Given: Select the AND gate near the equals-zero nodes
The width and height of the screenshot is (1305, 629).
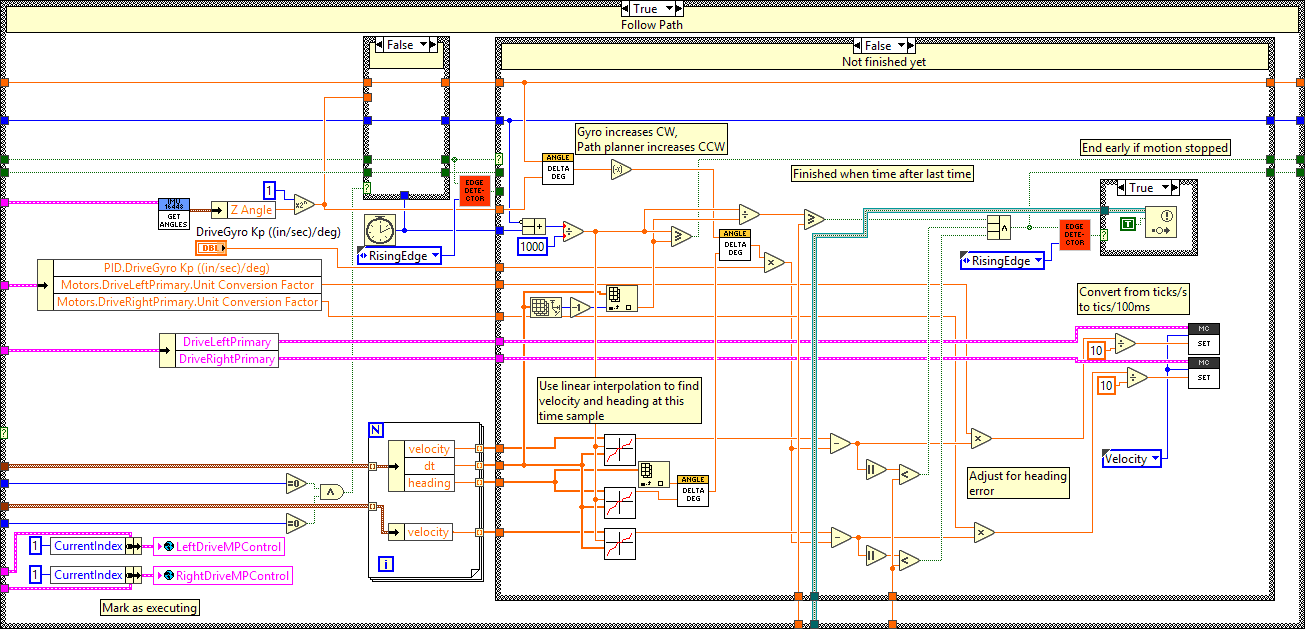Looking at the screenshot, I should pyautogui.click(x=330, y=491).
